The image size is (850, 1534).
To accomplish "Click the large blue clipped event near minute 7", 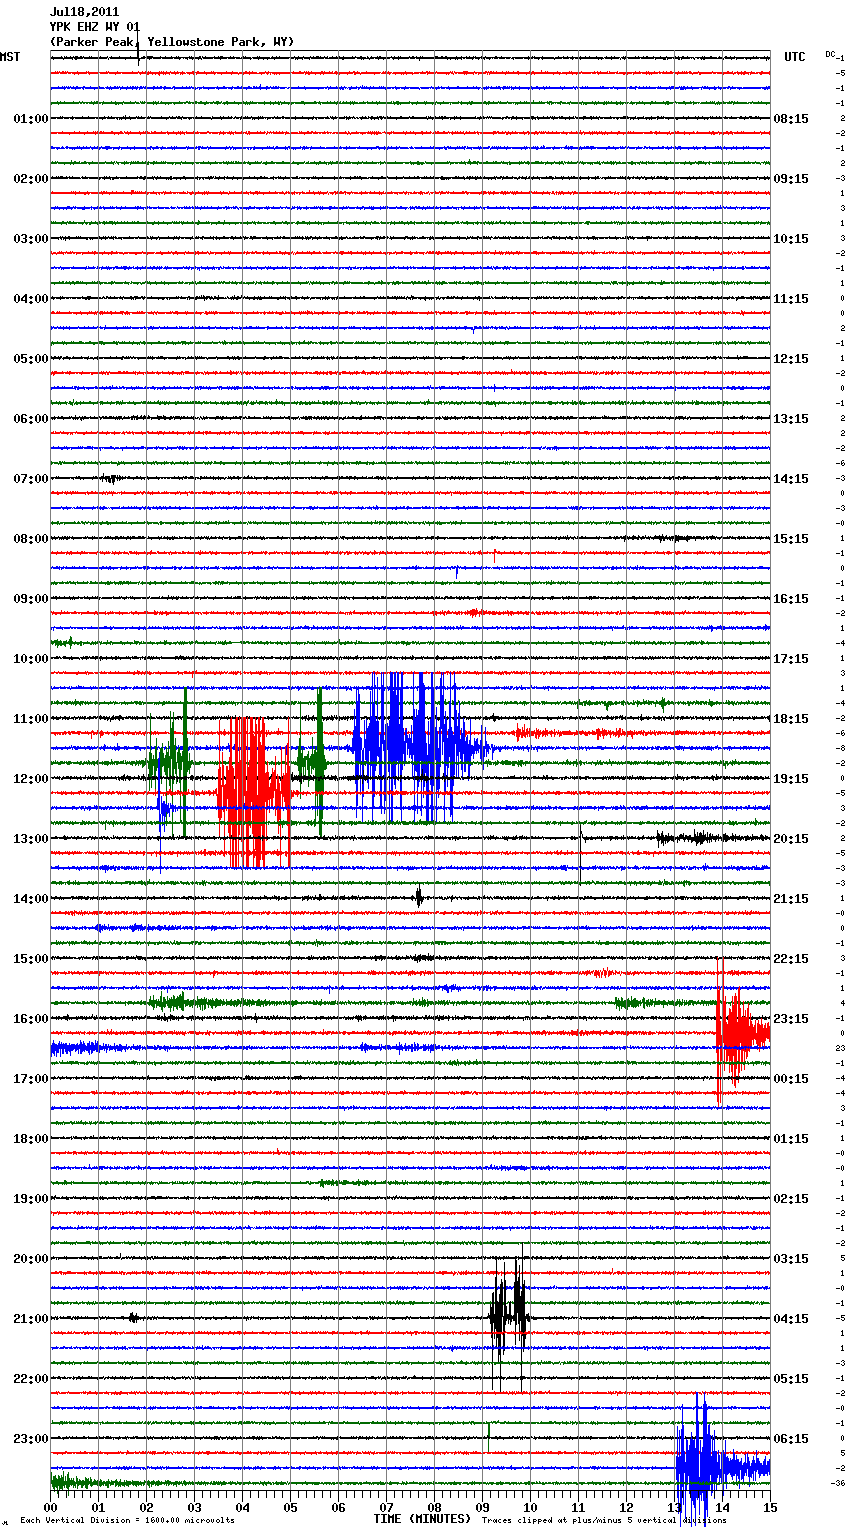I will click(x=420, y=747).
